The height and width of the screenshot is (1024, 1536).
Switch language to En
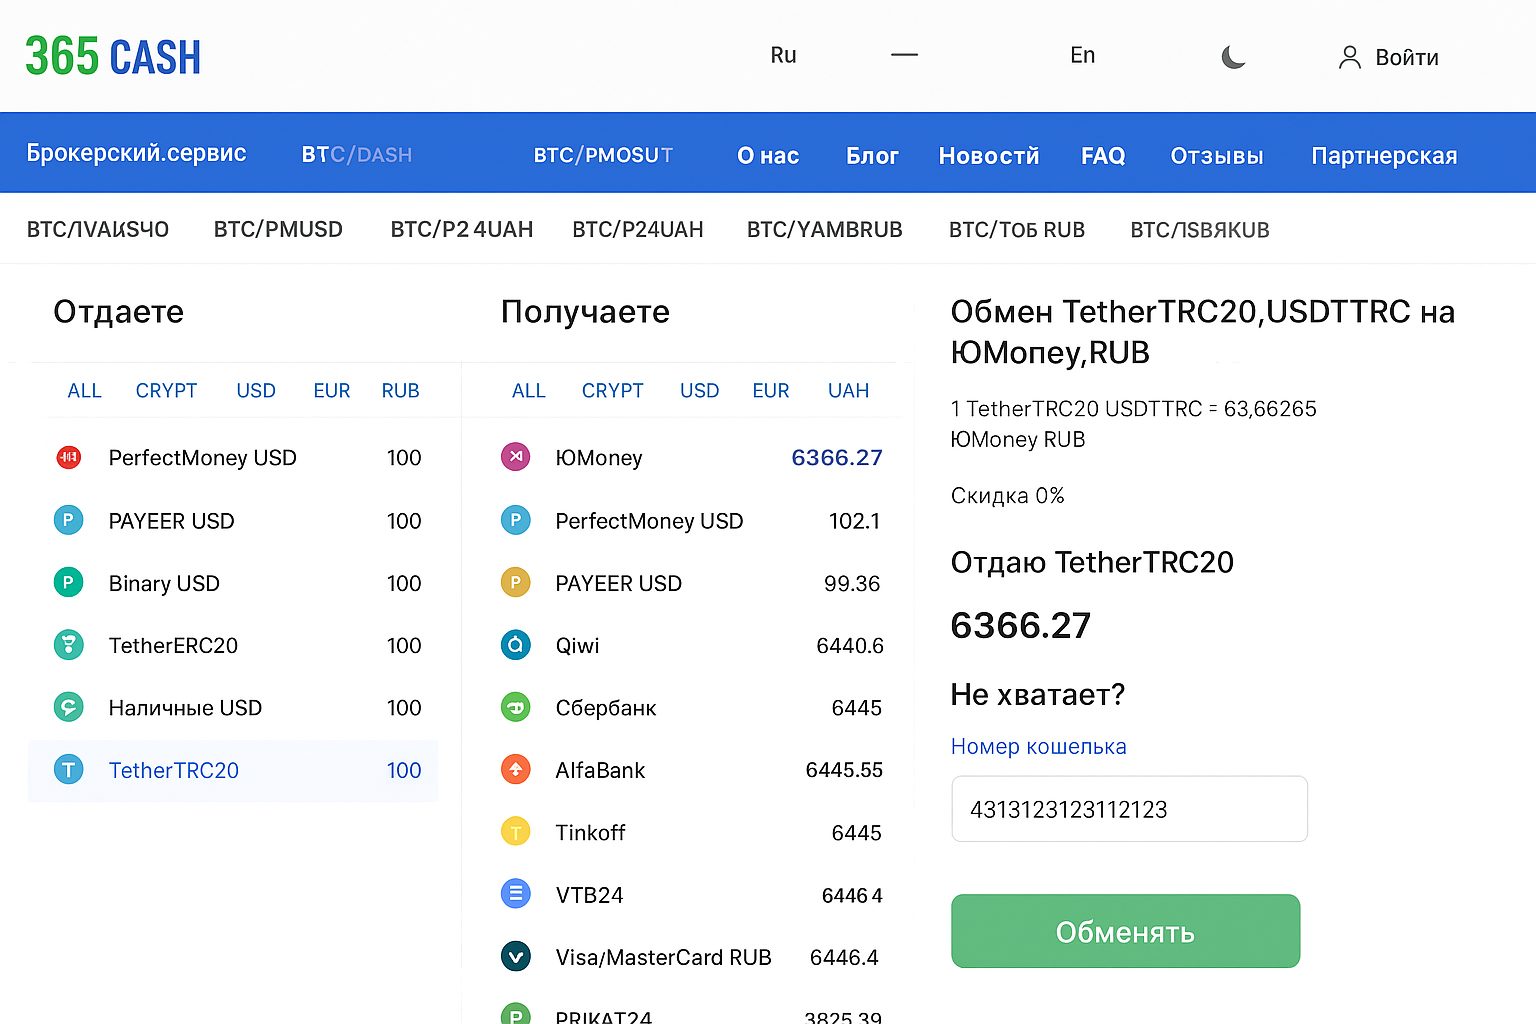tap(1082, 55)
